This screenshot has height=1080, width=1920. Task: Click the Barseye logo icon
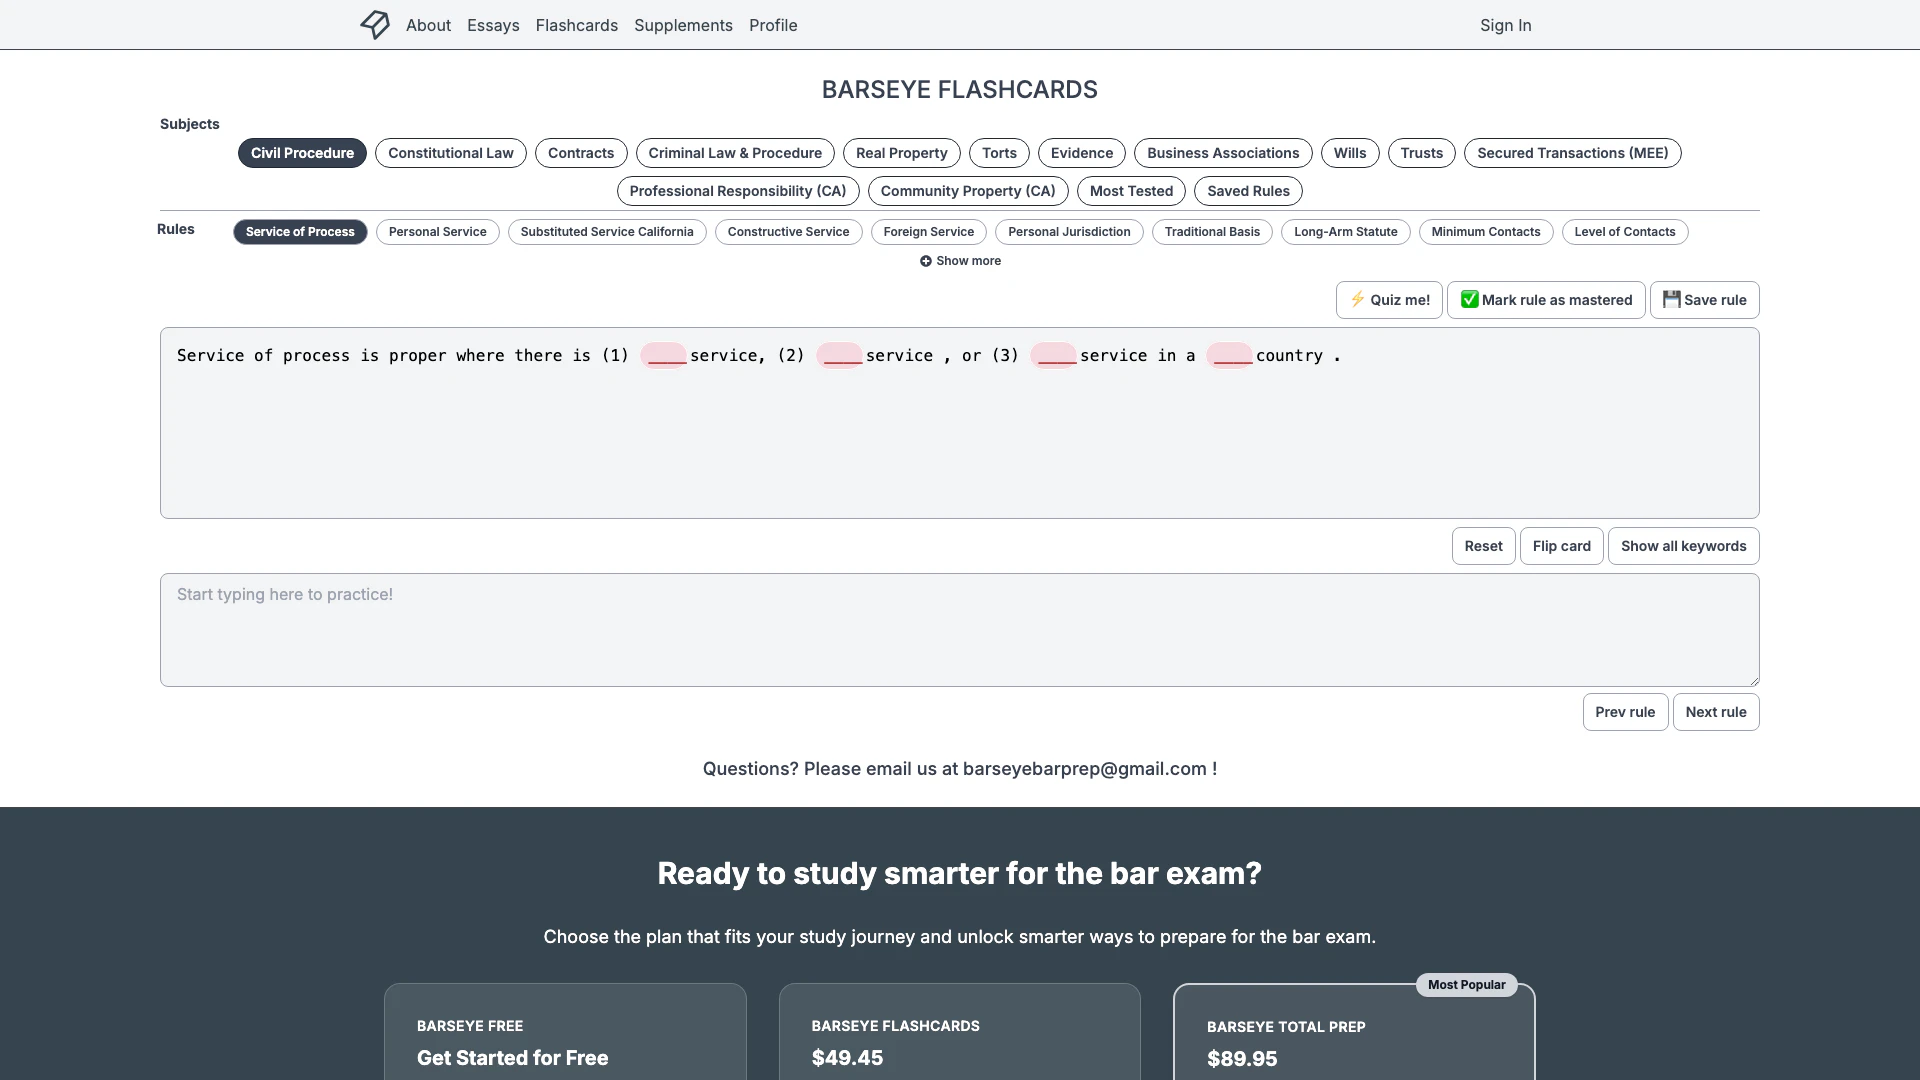pyautogui.click(x=375, y=24)
